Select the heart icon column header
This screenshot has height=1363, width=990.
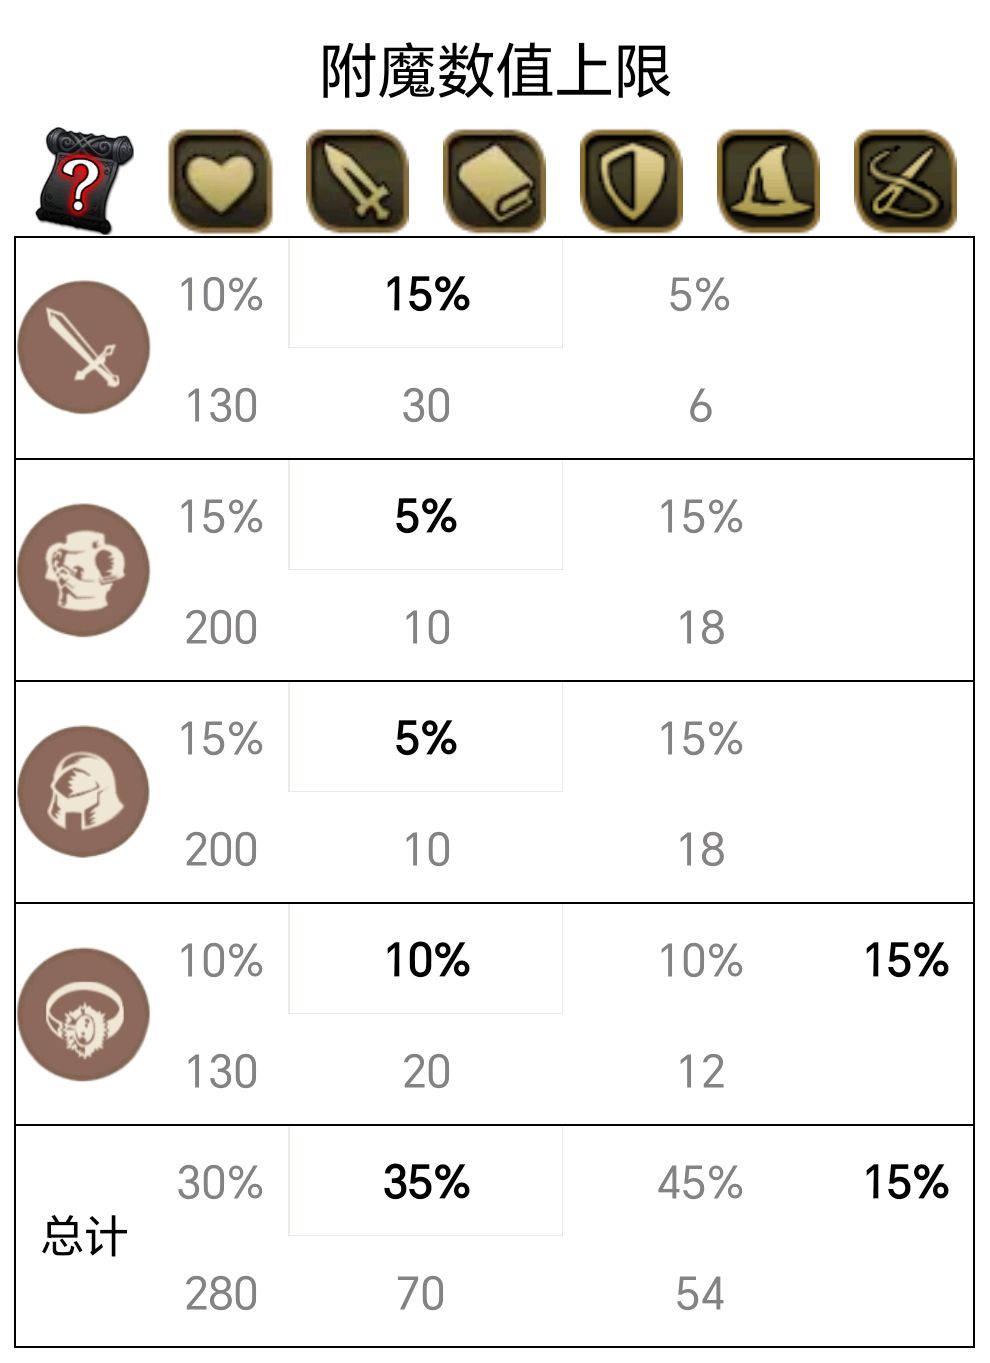pos(220,181)
